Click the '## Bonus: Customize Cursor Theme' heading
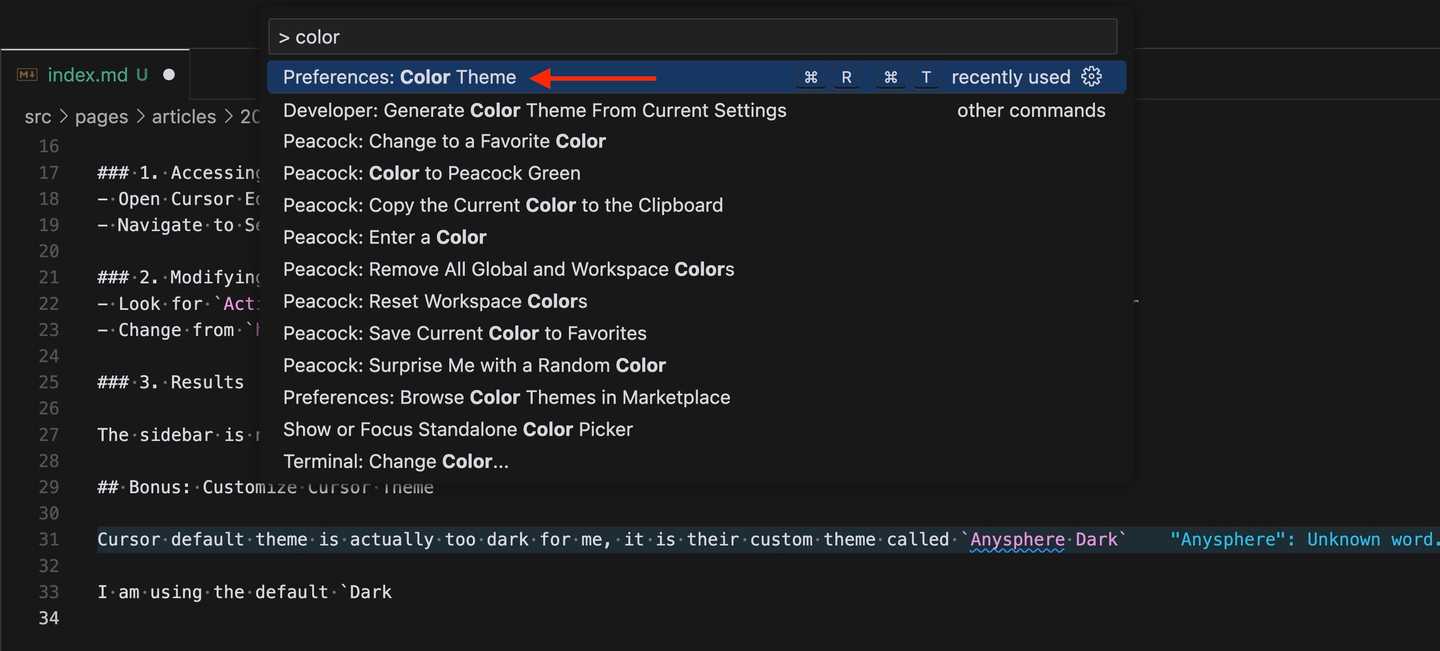 click(265, 487)
